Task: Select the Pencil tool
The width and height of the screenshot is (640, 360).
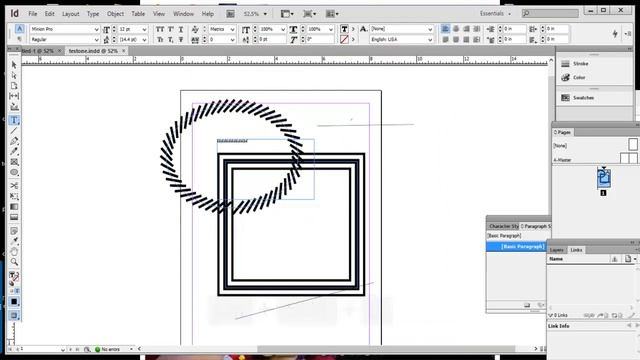Action: coord(14,151)
